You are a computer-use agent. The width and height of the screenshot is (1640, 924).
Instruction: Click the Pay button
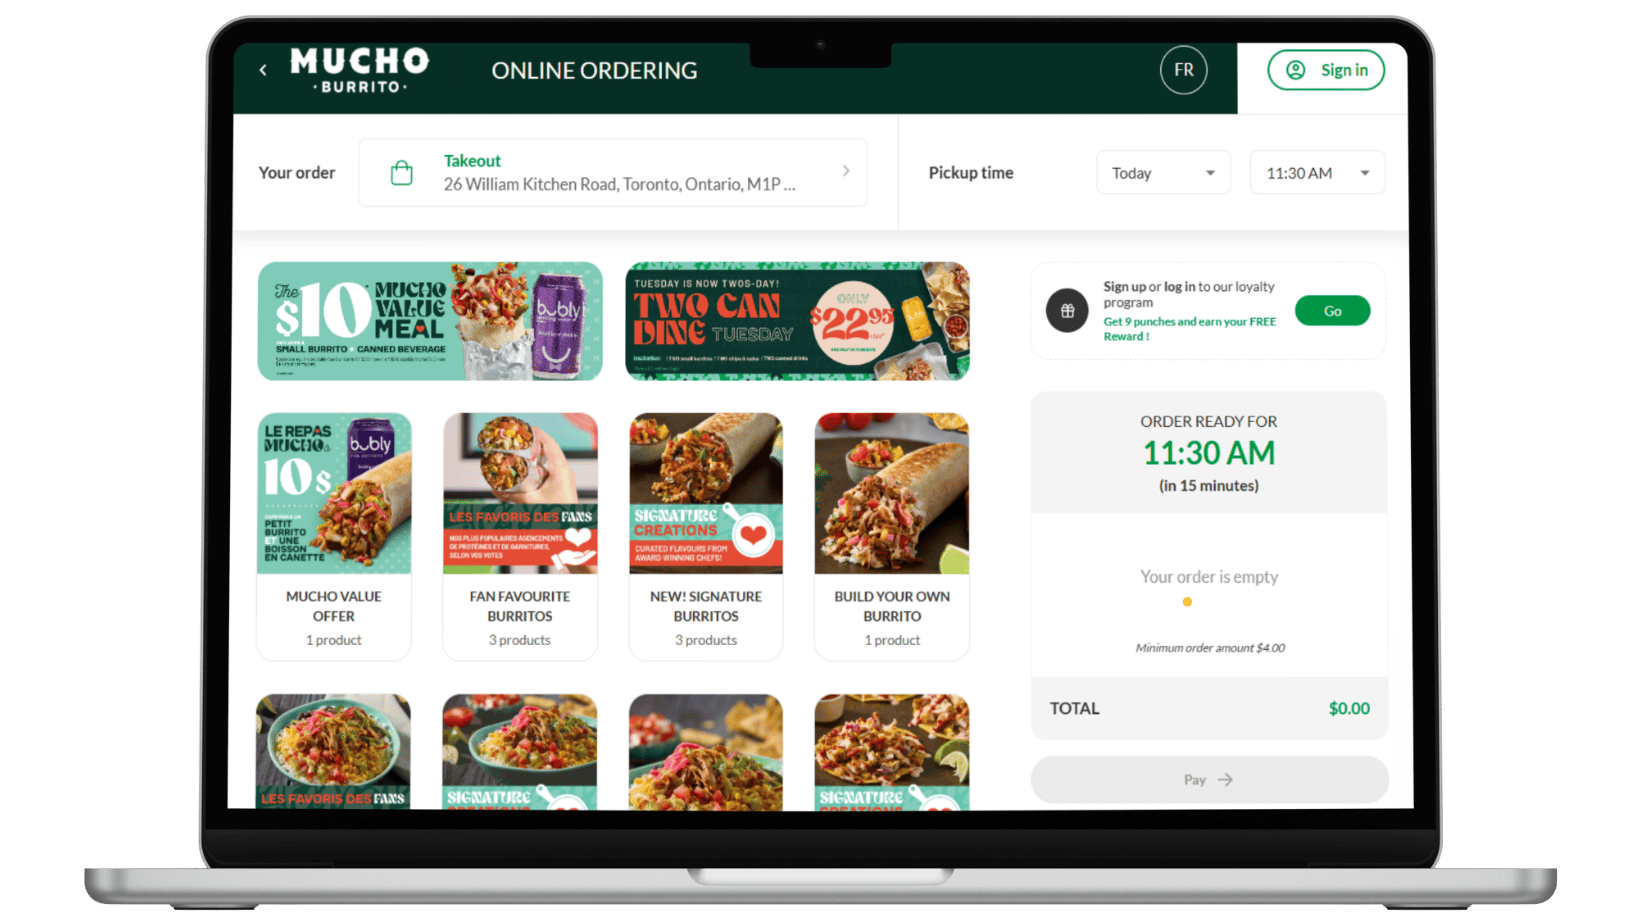point(1209,779)
